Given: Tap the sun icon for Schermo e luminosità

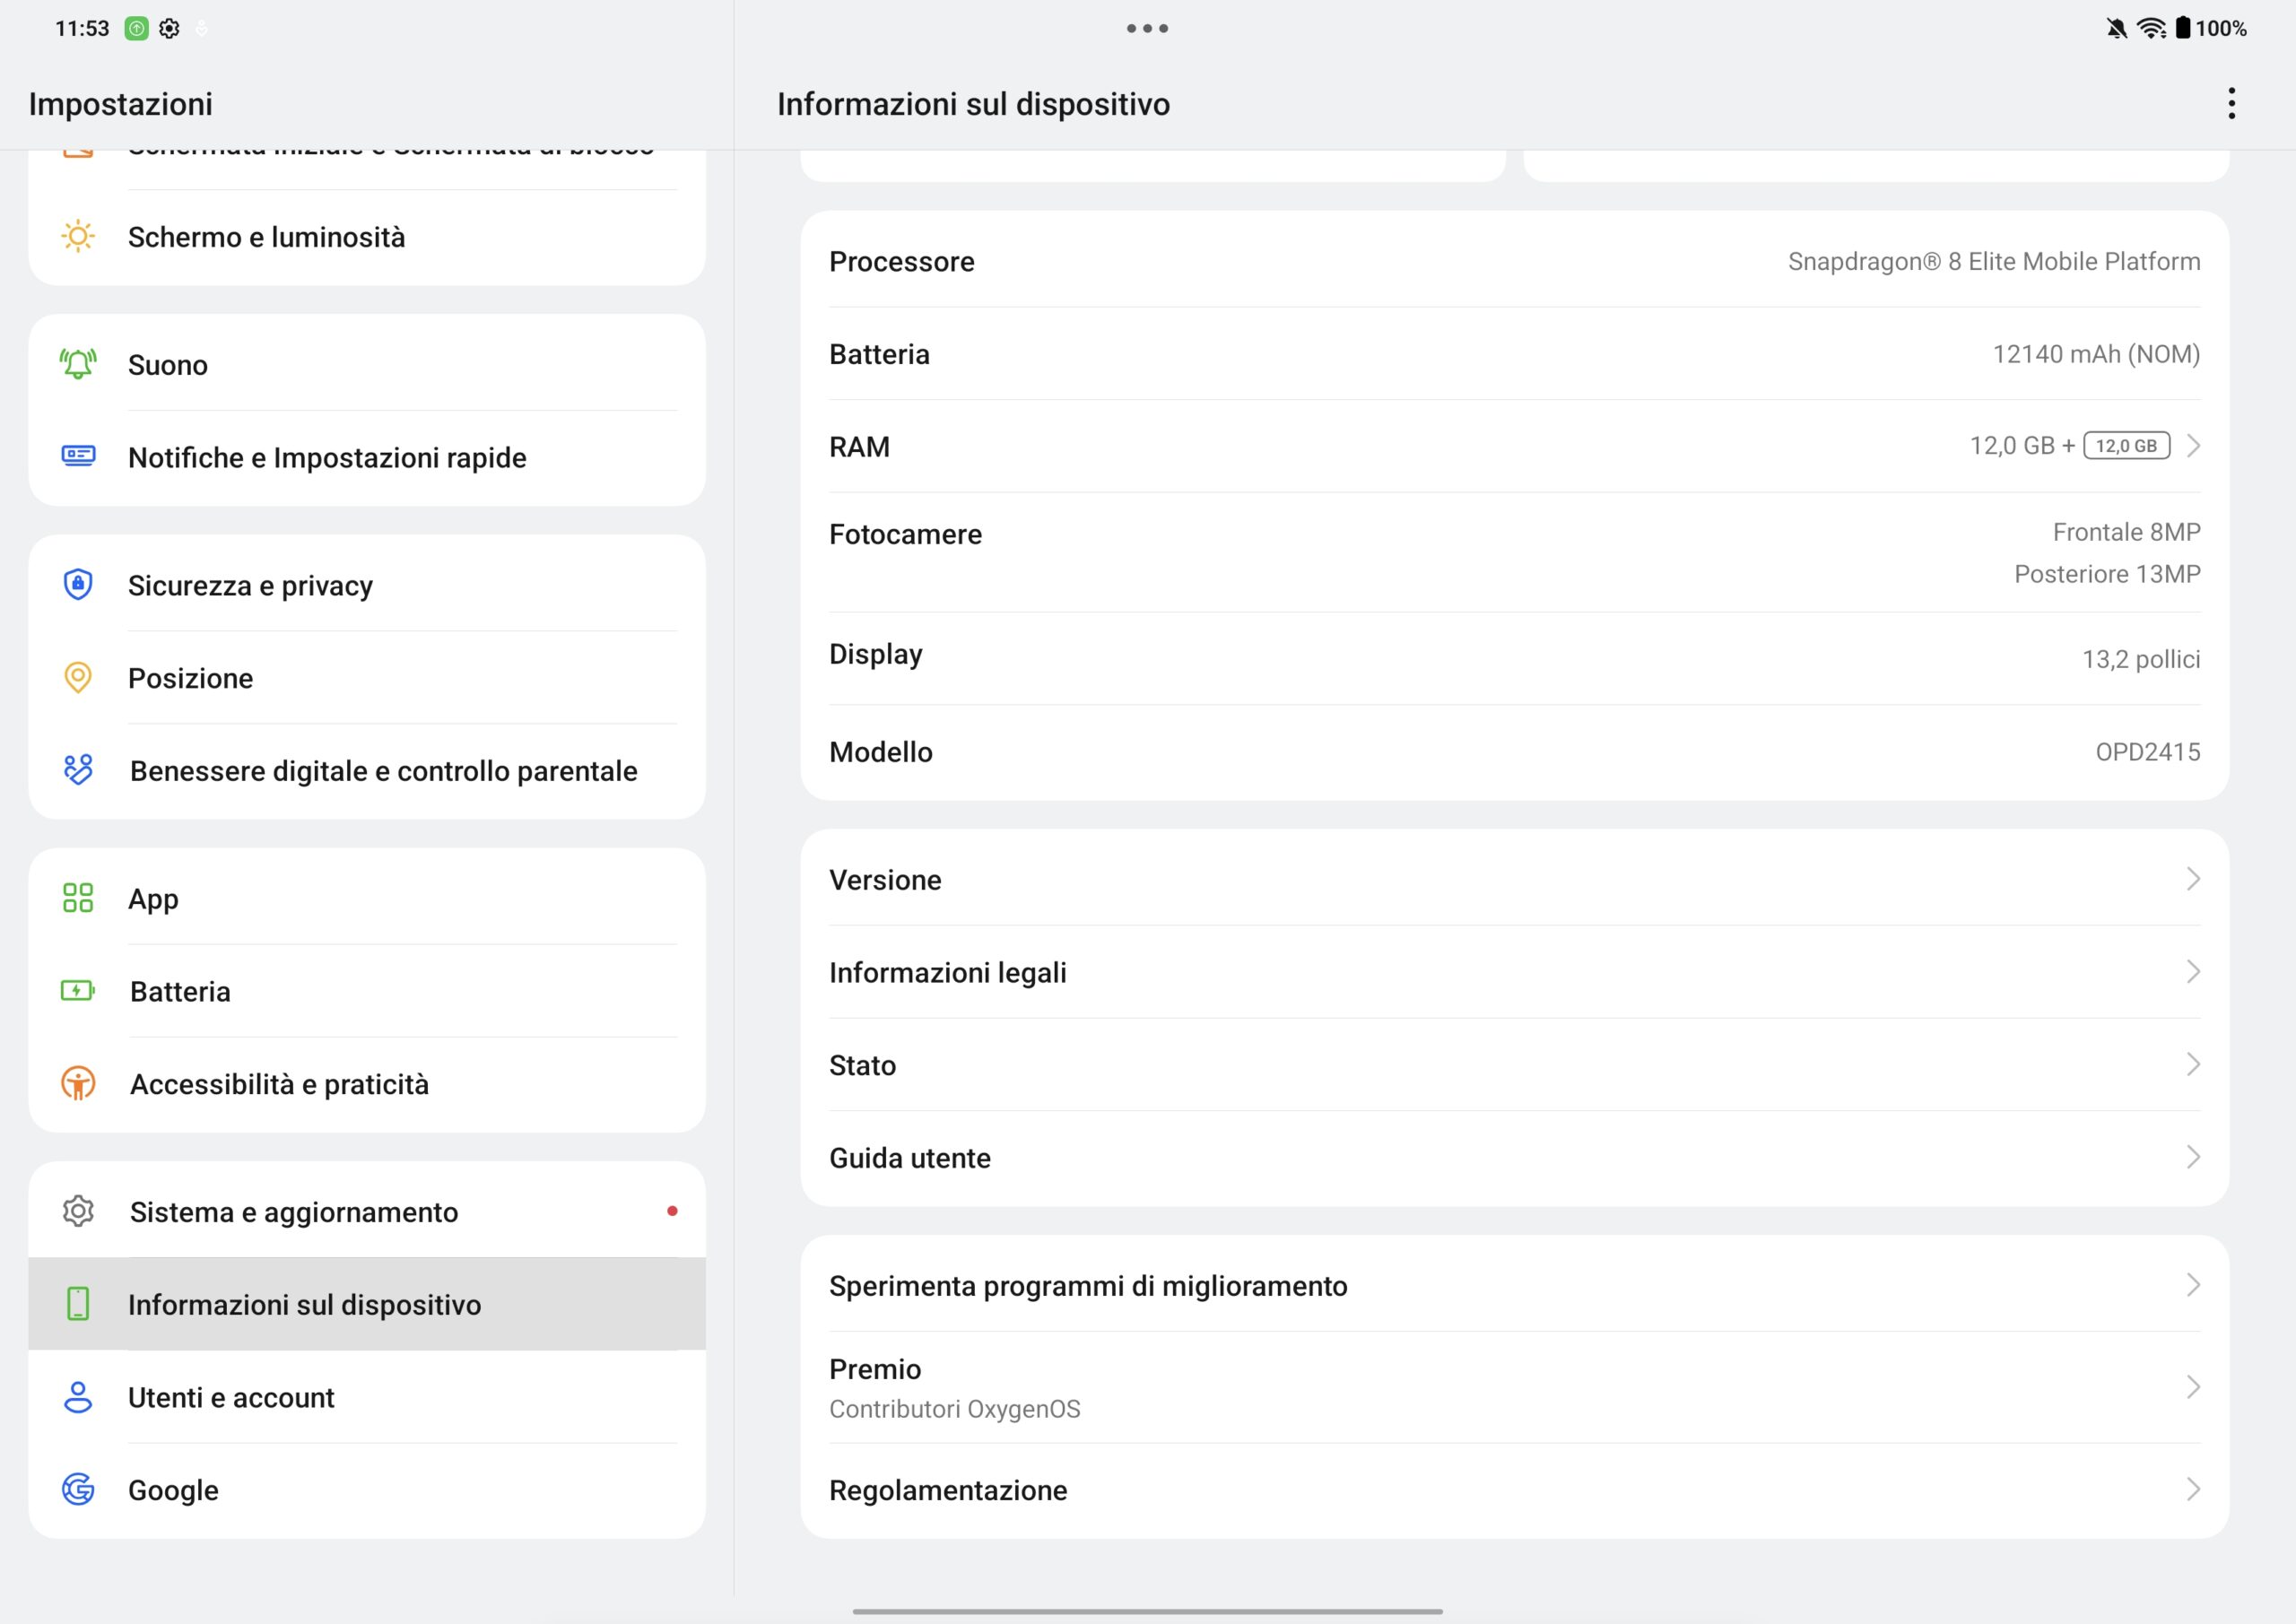Looking at the screenshot, I should [78, 236].
